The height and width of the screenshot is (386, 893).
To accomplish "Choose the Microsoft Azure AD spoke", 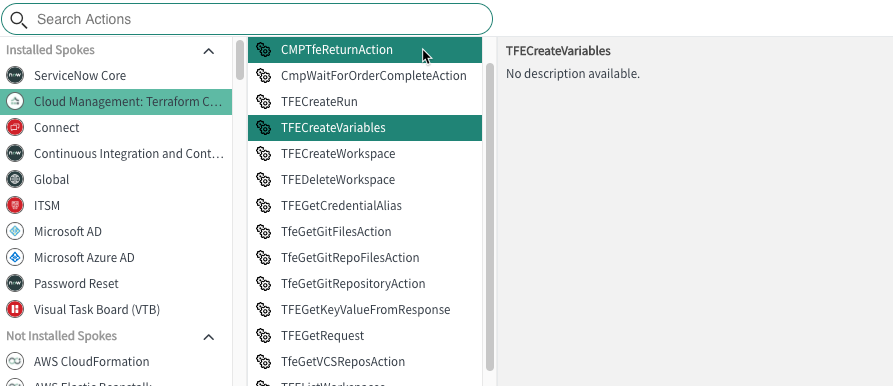I will 116,257.
